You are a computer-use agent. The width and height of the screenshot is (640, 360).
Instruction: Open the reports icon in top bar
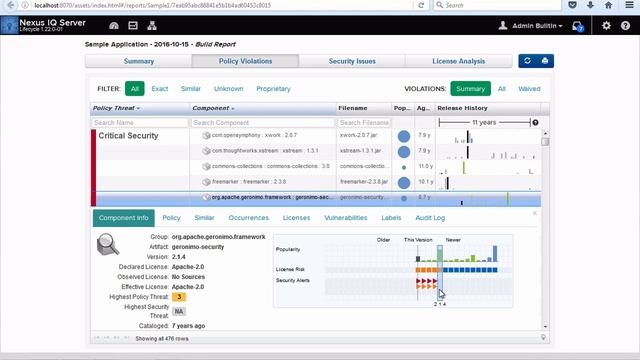(133, 26)
